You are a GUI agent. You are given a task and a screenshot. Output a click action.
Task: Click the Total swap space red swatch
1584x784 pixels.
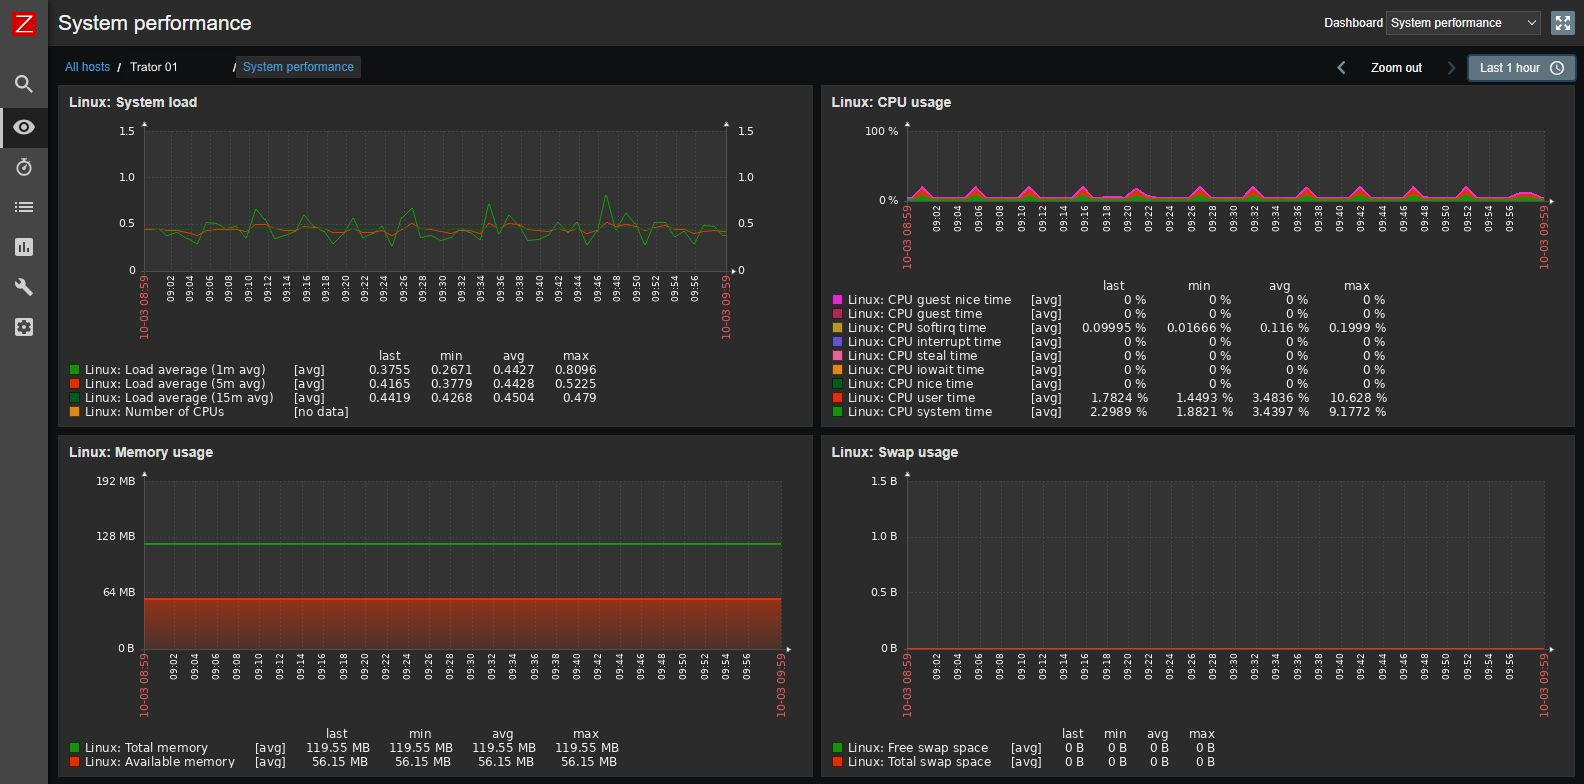click(x=837, y=762)
